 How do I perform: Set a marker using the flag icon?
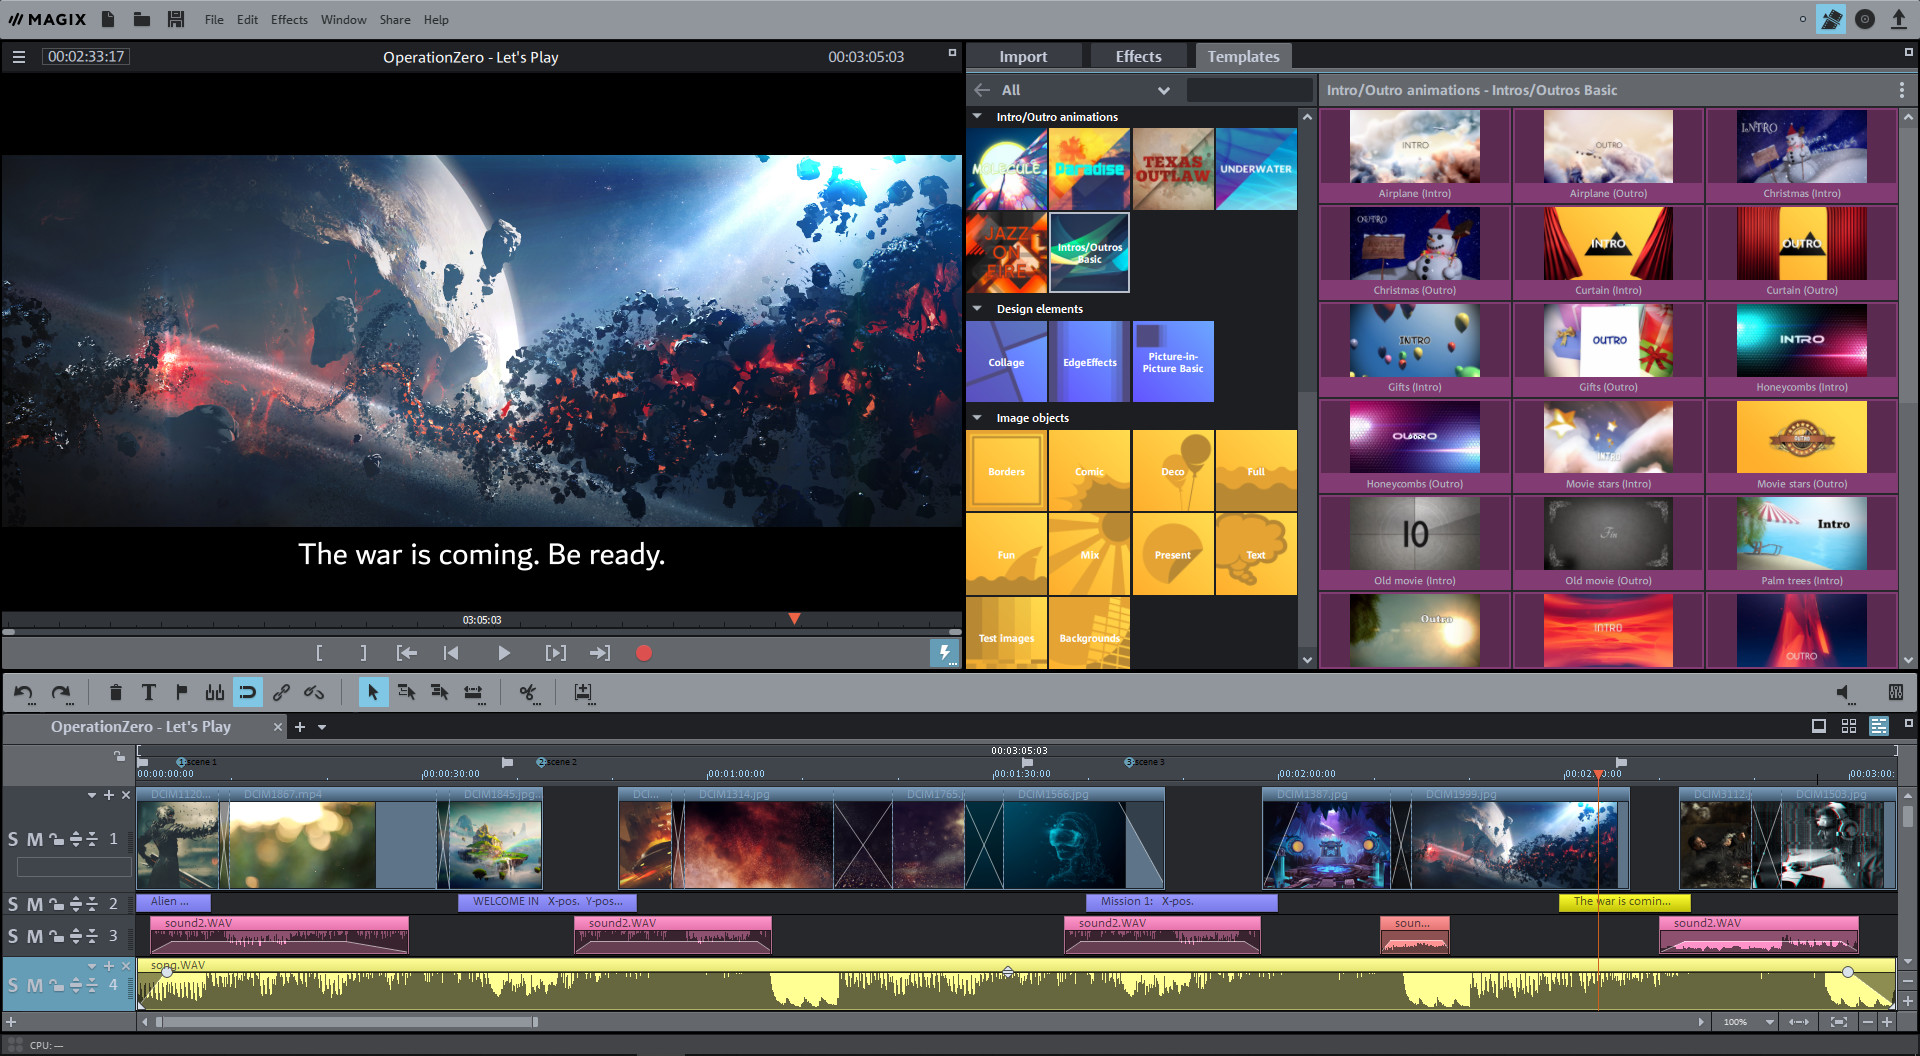tap(181, 692)
